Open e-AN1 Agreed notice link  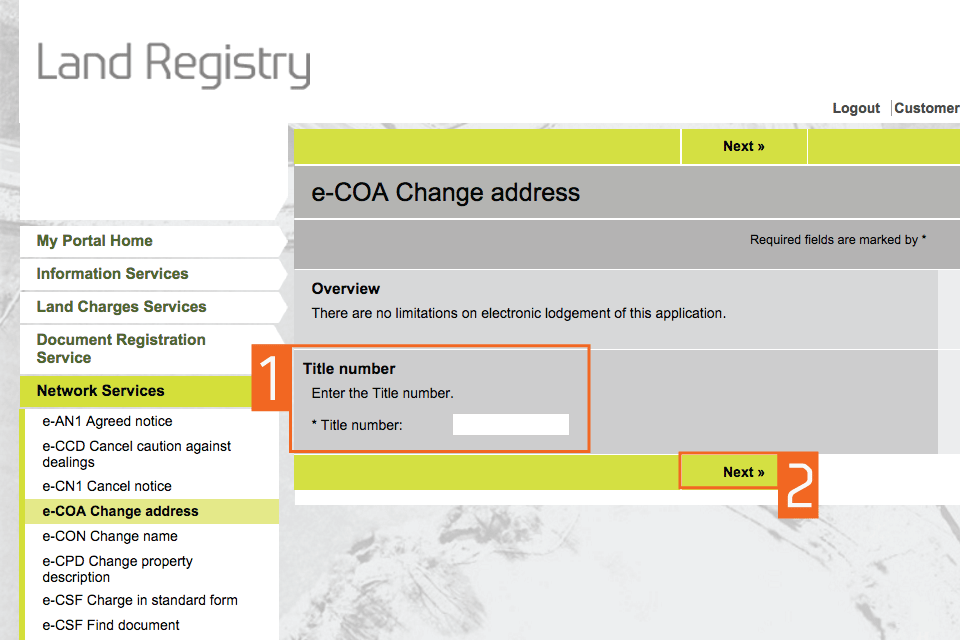coord(107,421)
